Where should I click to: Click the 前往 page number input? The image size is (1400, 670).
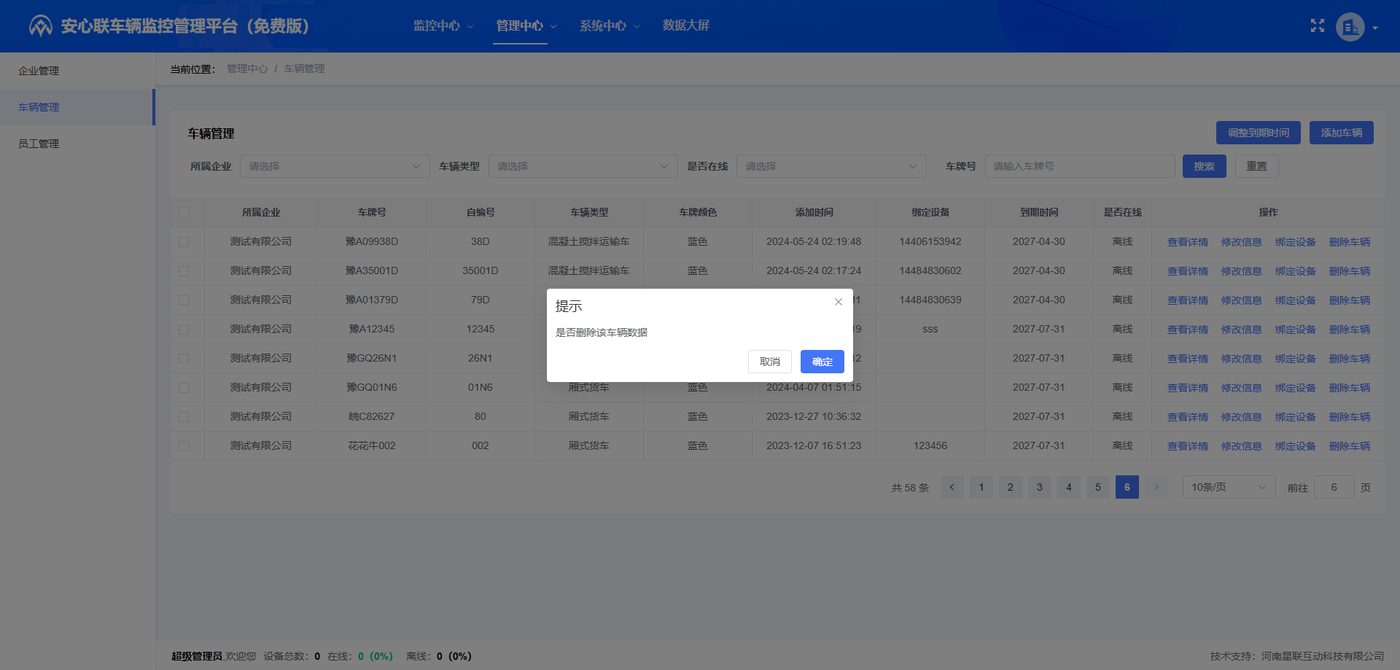[1334, 487]
